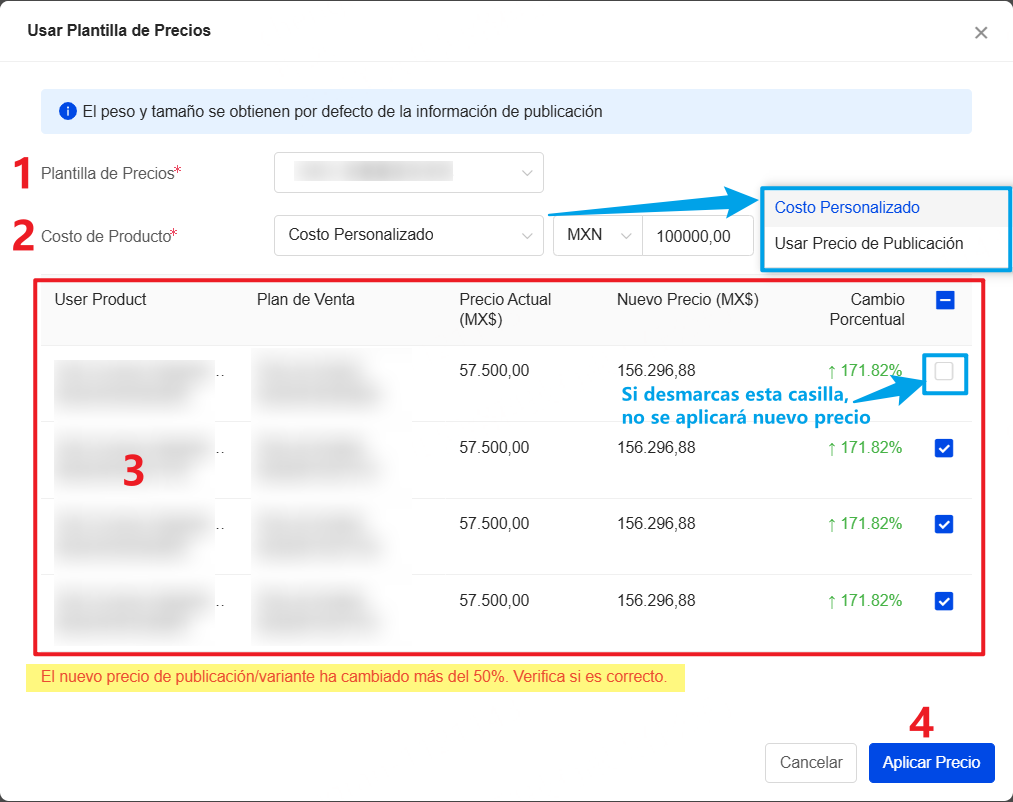Image resolution: width=1013 pixels, height=802 pixels.
Task: Click the first row's 156.296,88 new price
Action: point(656,370)
